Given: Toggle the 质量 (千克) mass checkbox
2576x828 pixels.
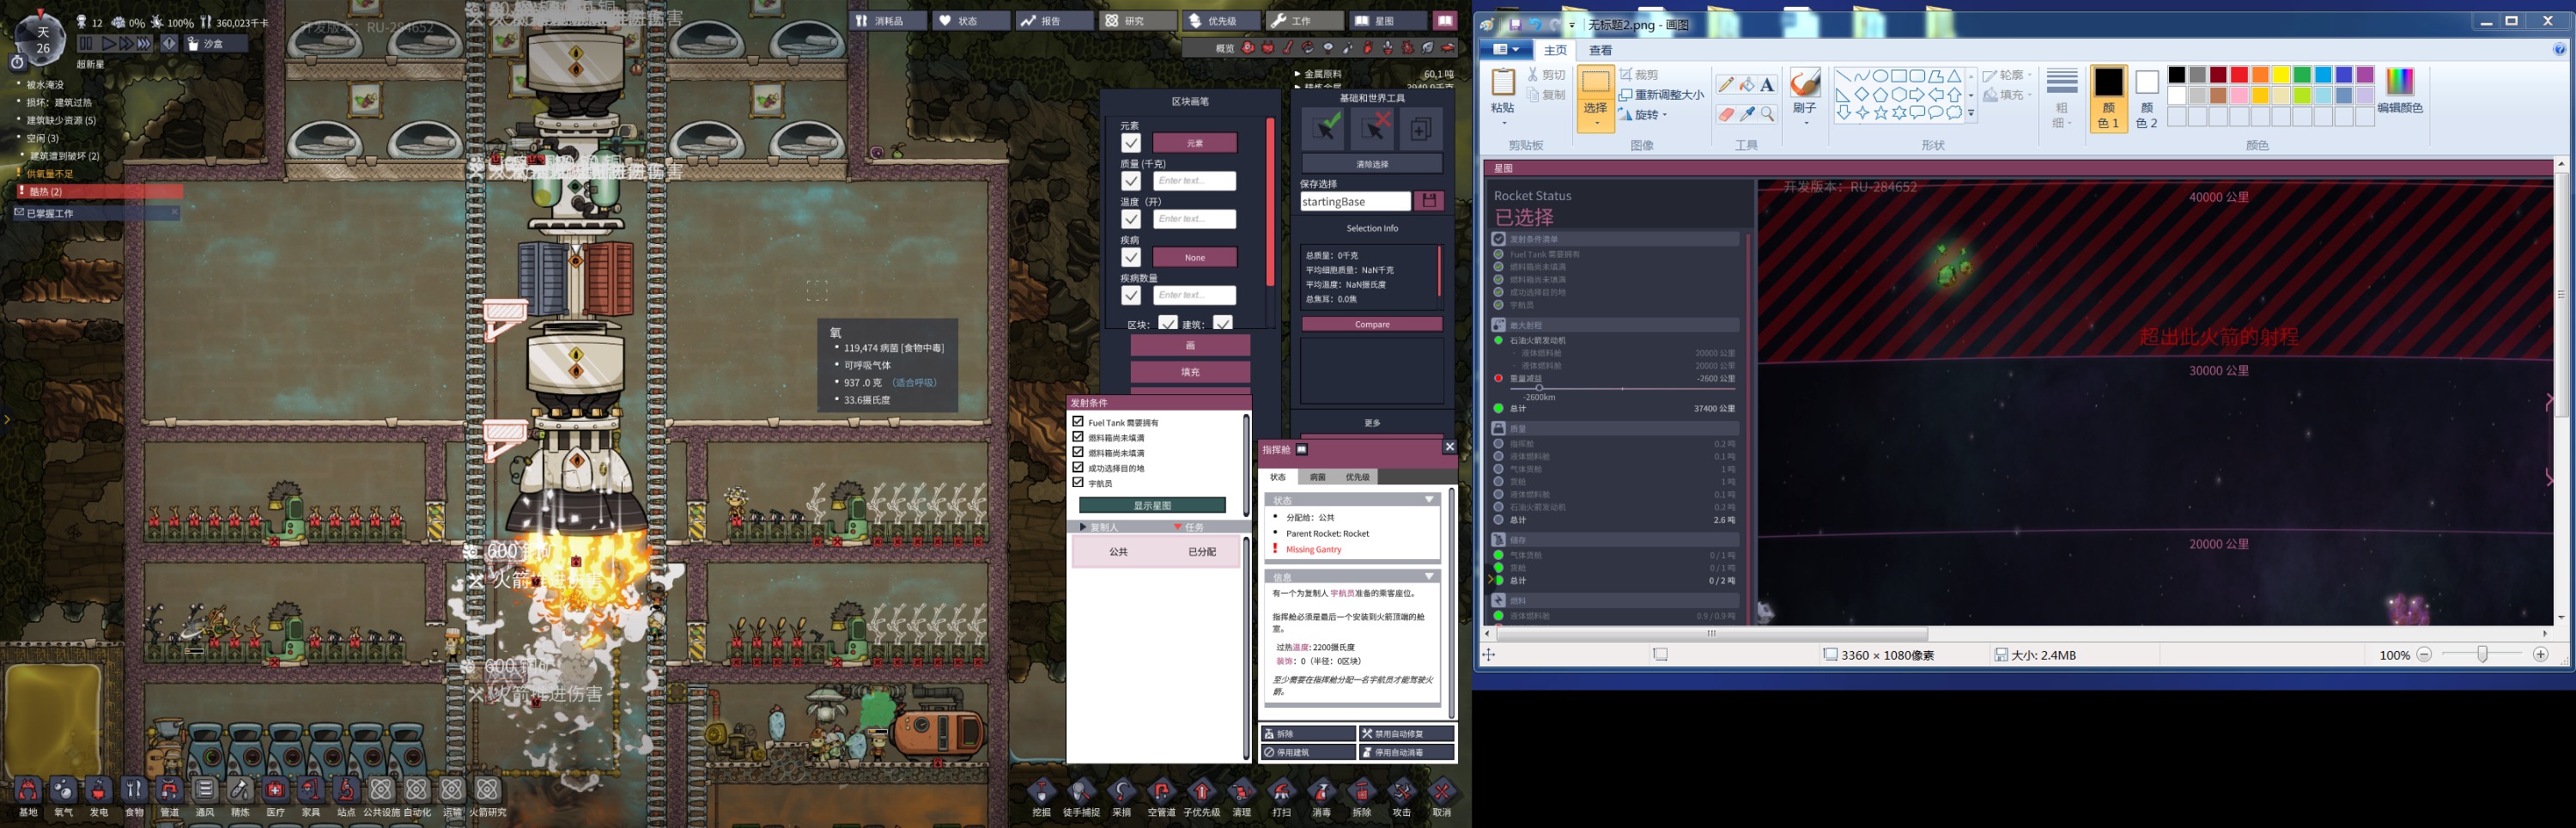Looking at the screenshot, I should [1130, 181].
